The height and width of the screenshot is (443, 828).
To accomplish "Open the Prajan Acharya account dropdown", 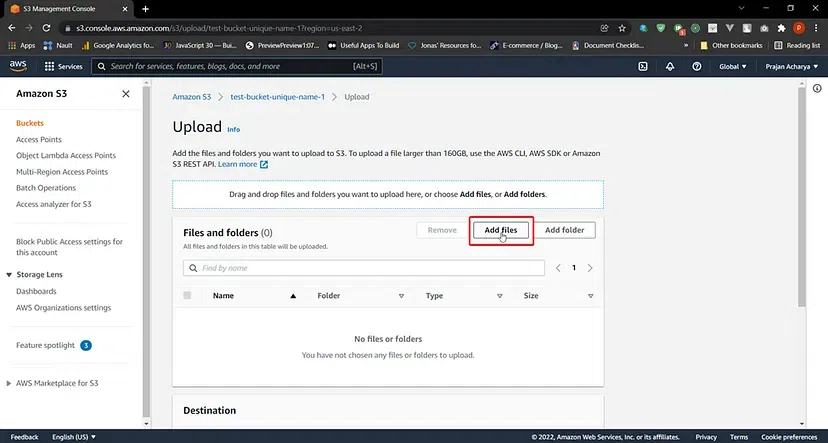I will [x=792, y=67].
